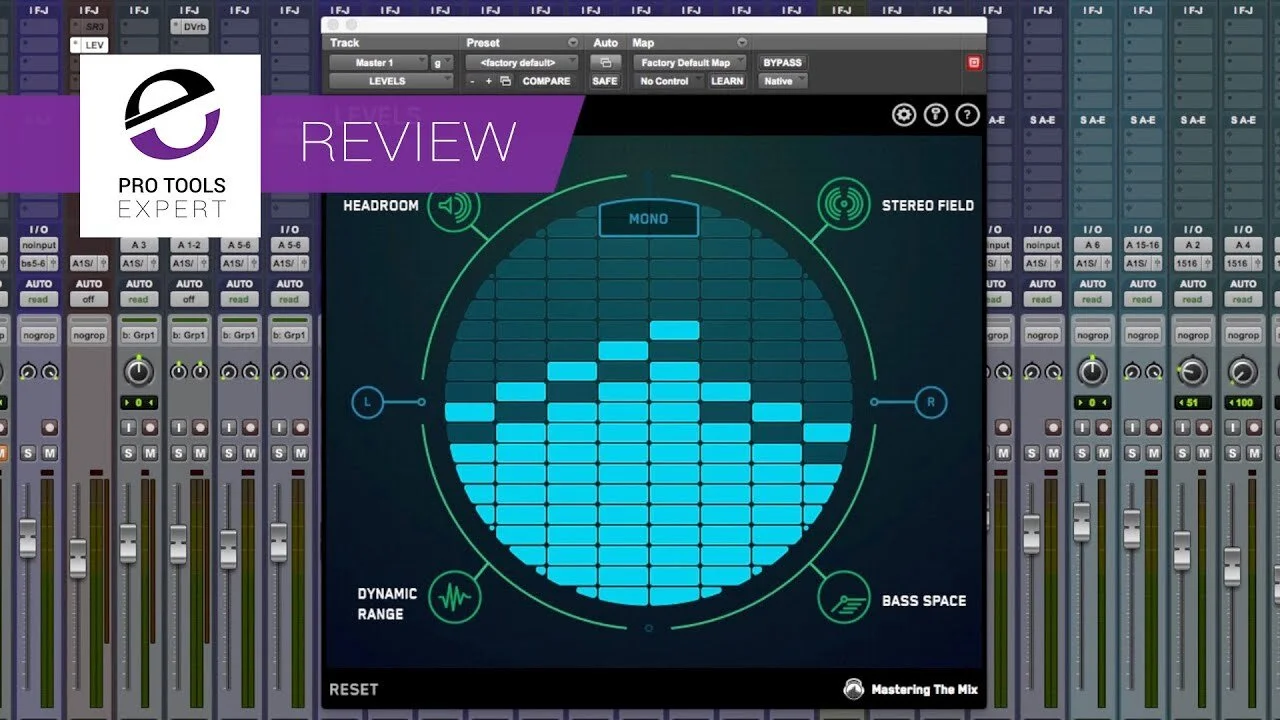This screenshot has width=1280, height=720.
Task: Click RESET in the LEVELS plug-in
Action: (x=354, y=689)
